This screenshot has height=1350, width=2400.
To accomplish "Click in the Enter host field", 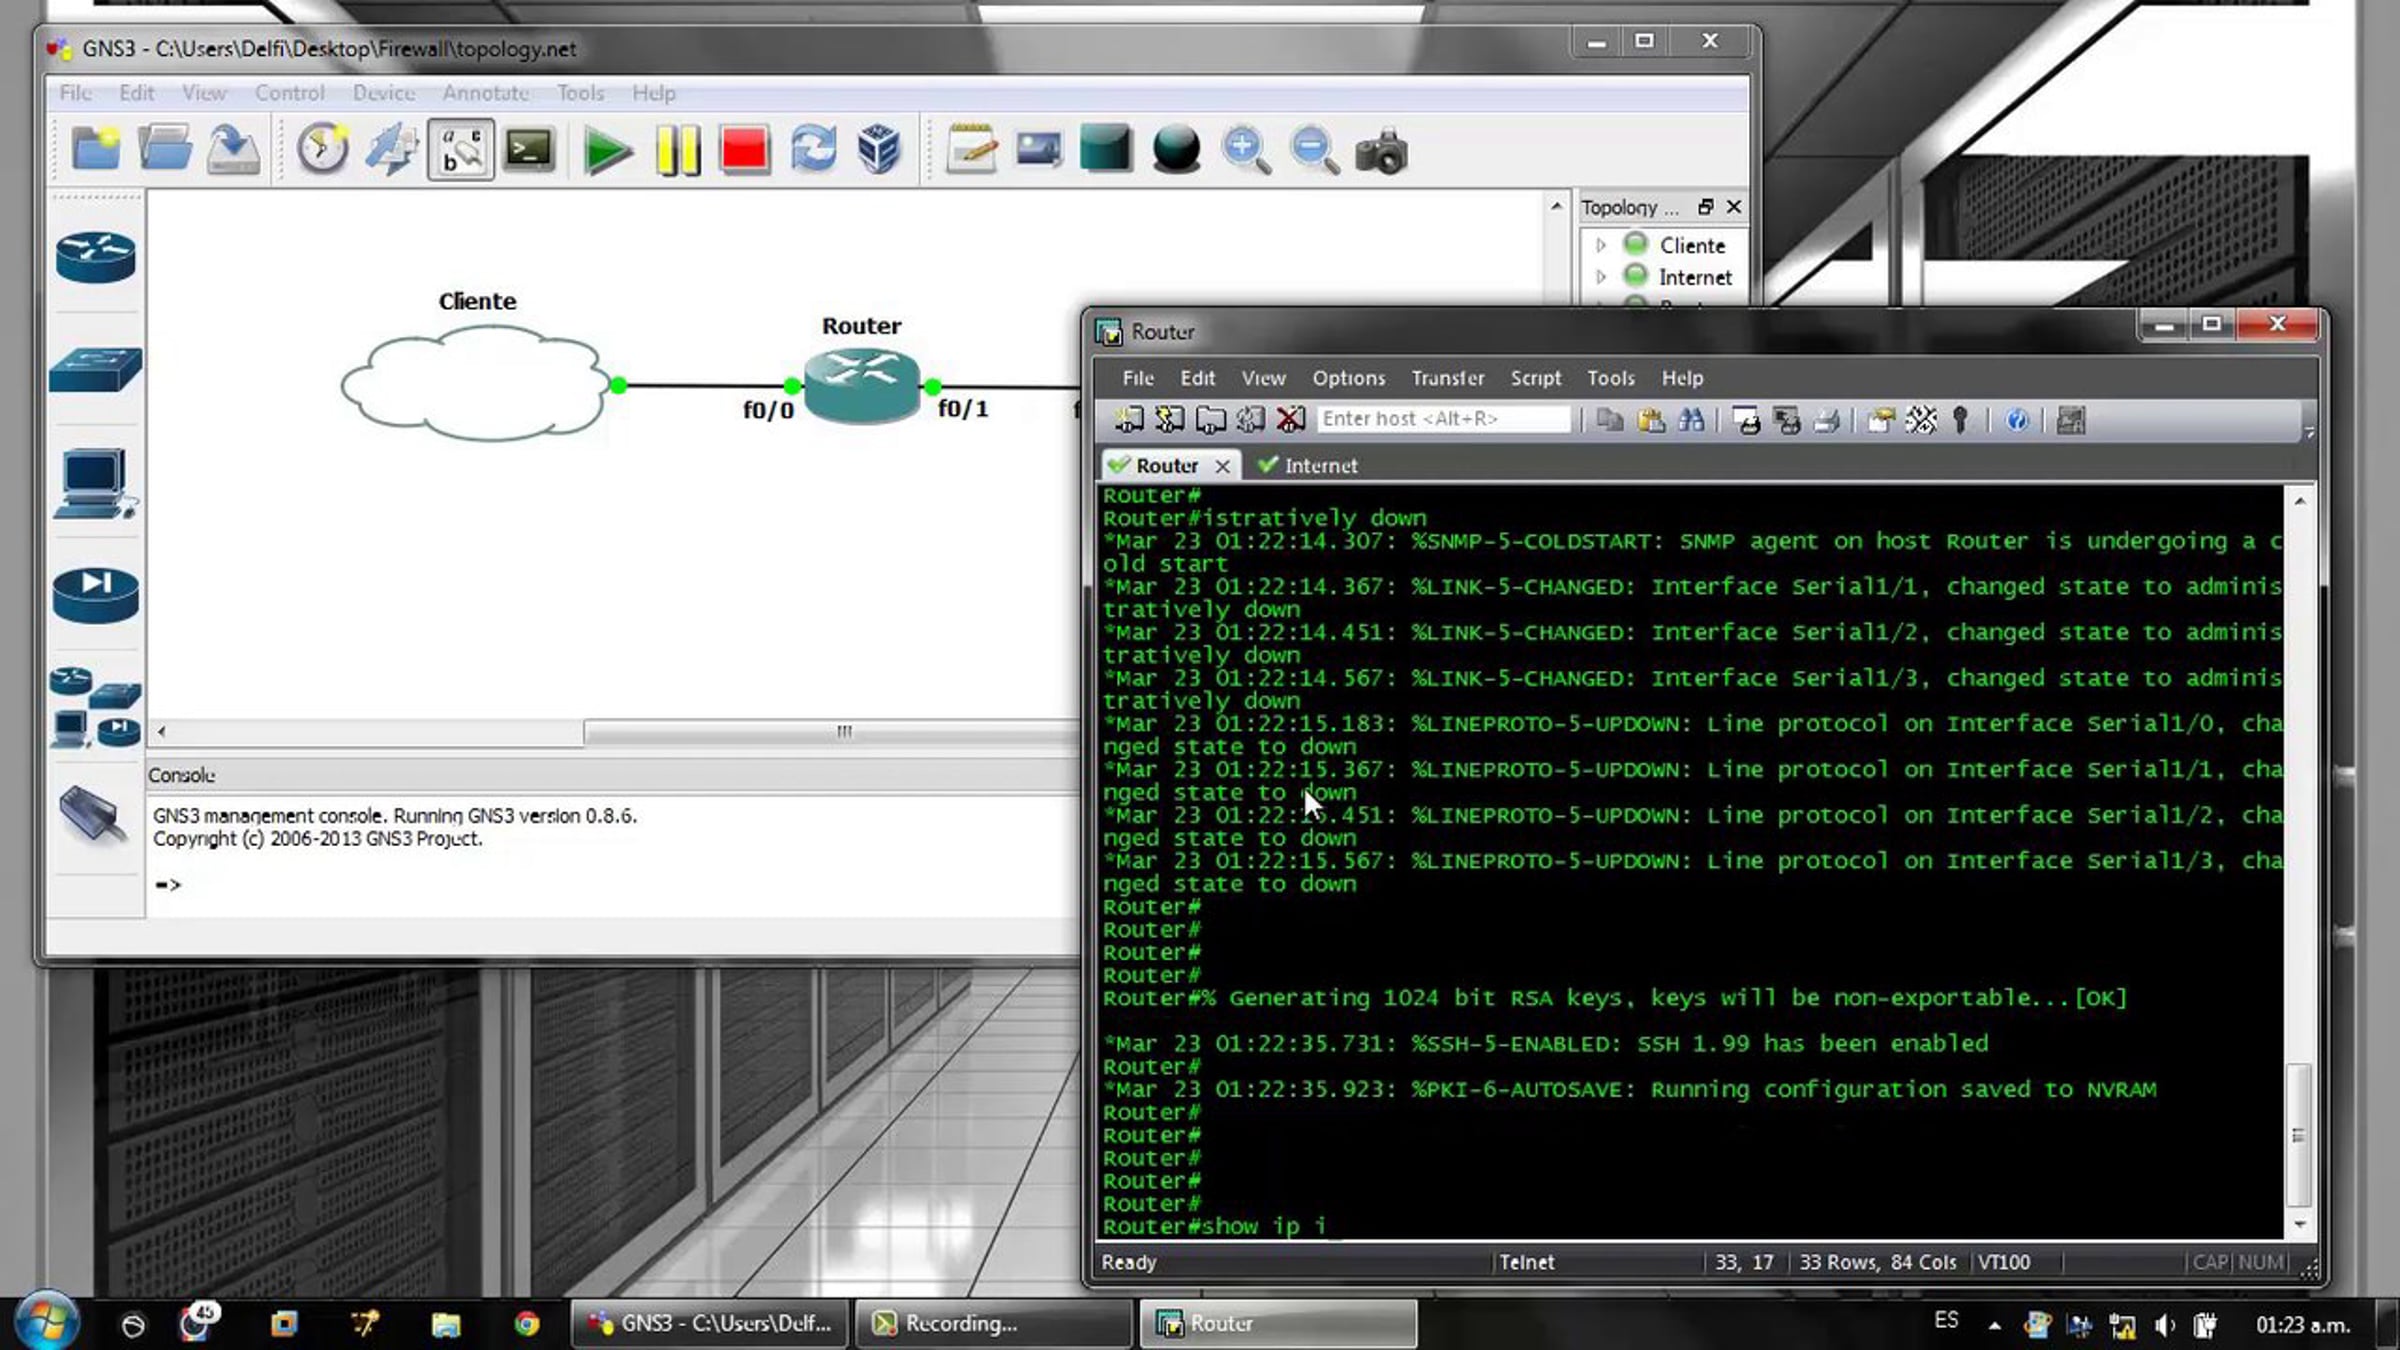I will pyautogui.click(x=1443, y=419).
